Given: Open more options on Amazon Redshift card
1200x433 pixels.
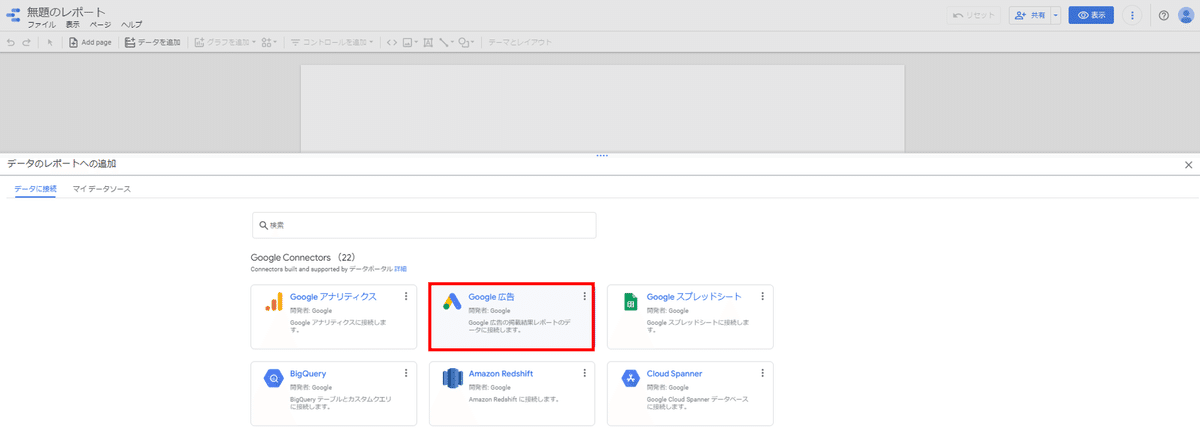Looking at the screenshot, I should [584, 373].
